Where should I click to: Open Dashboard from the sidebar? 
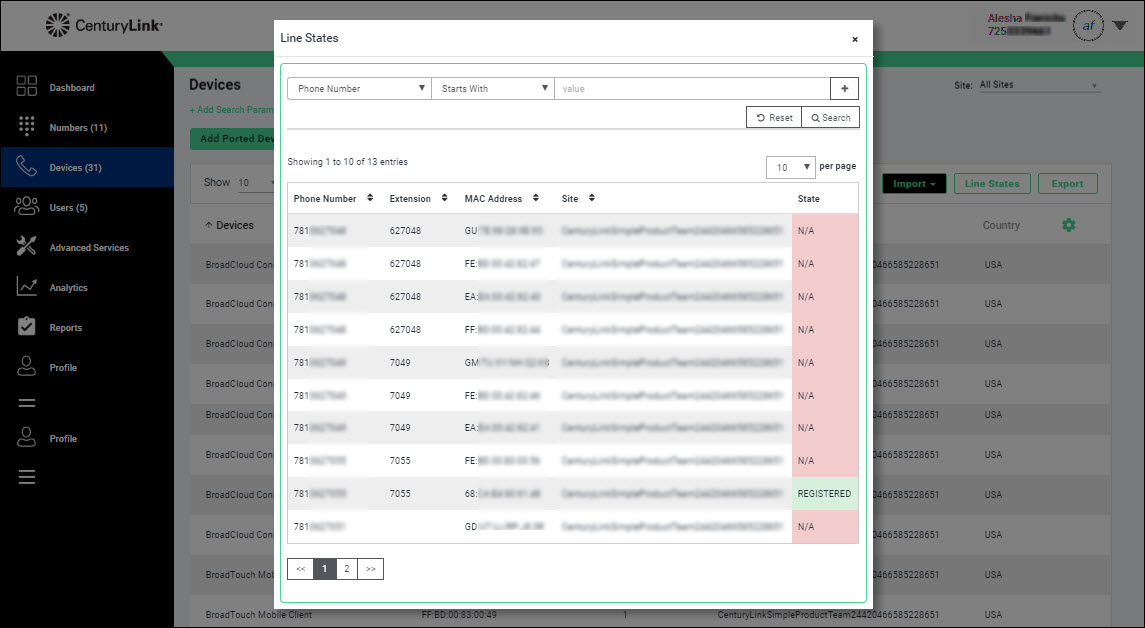click(x=71, y=88)
